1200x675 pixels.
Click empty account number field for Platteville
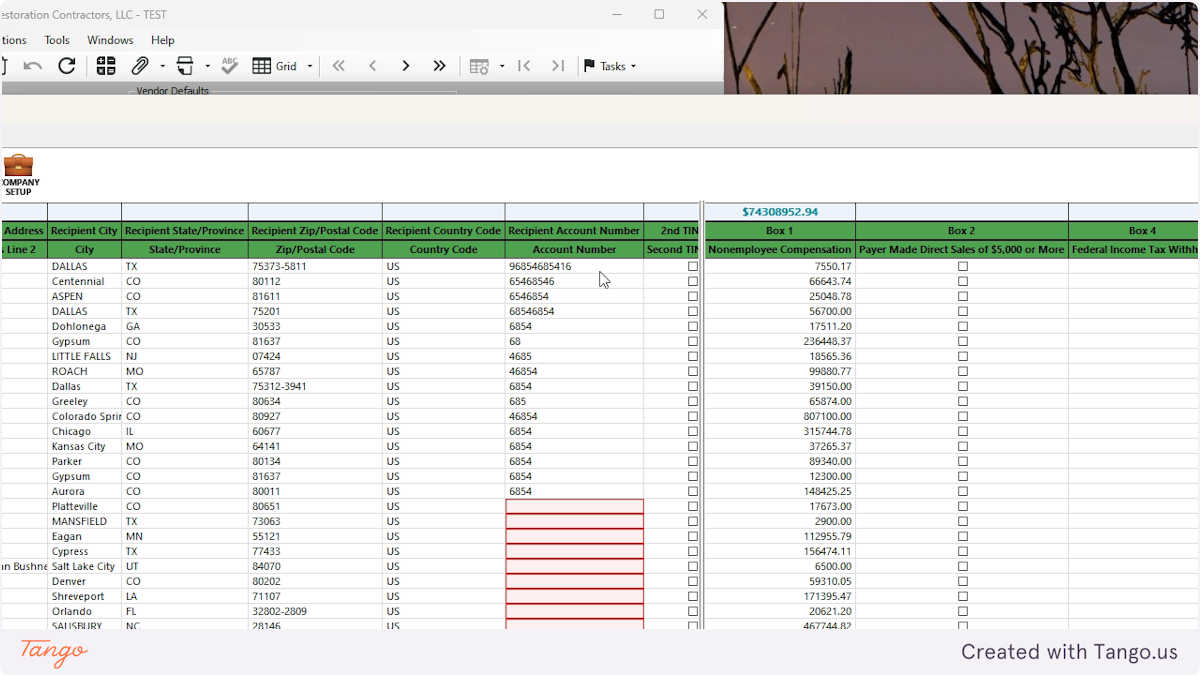[574, 506]
